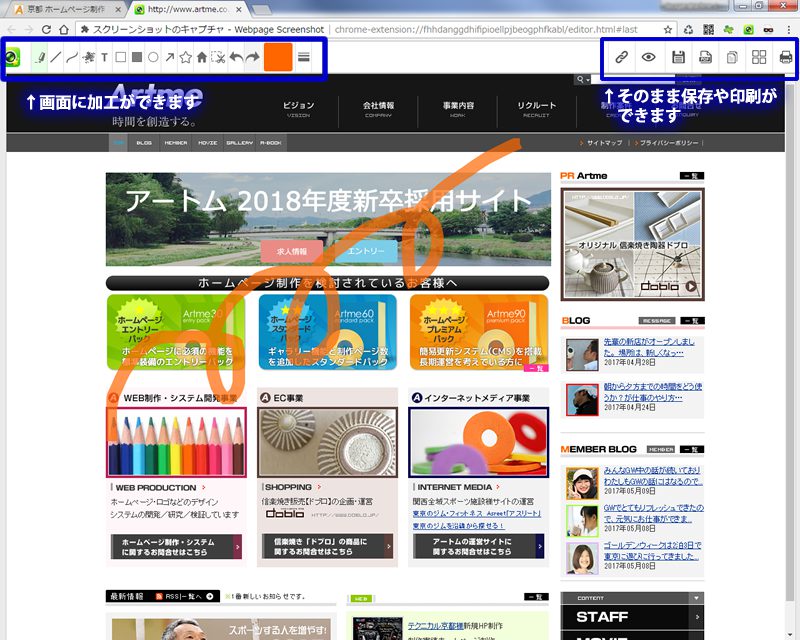
Task: Select the crop scissors tool
Action: click(x=218, y=57)
